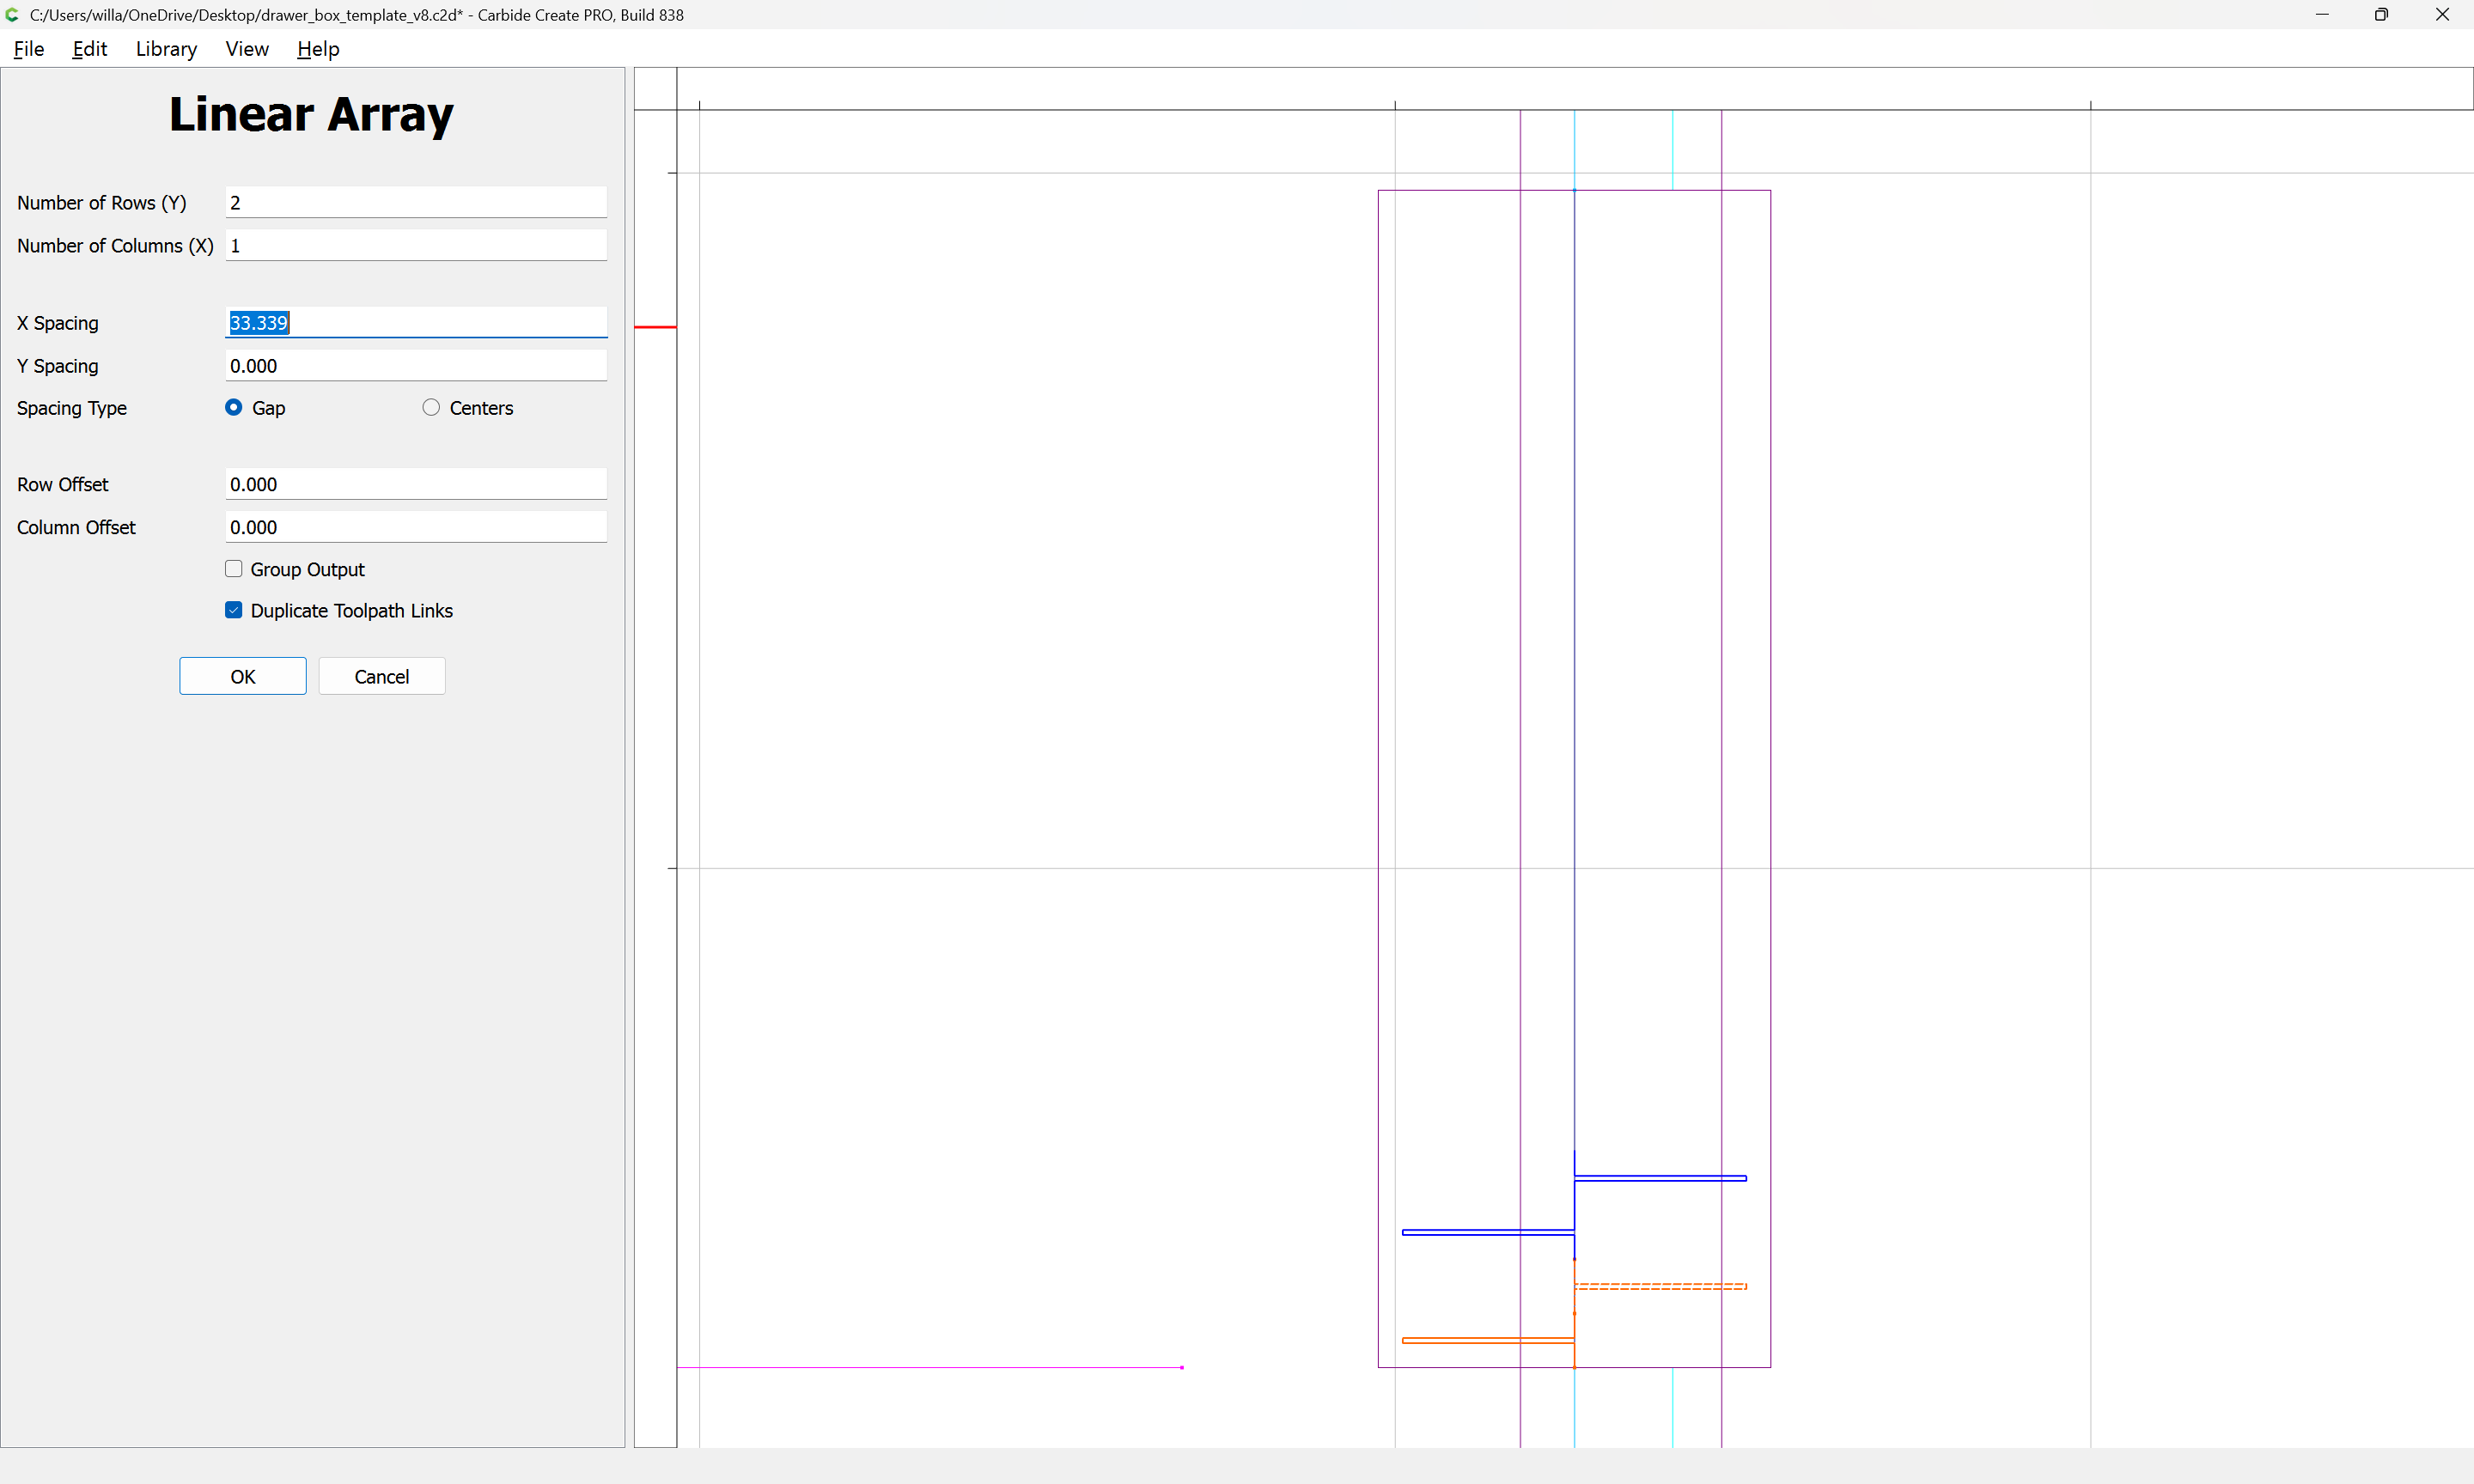
Task: Click the Row Offset input field
Action: tap(415, 484)
